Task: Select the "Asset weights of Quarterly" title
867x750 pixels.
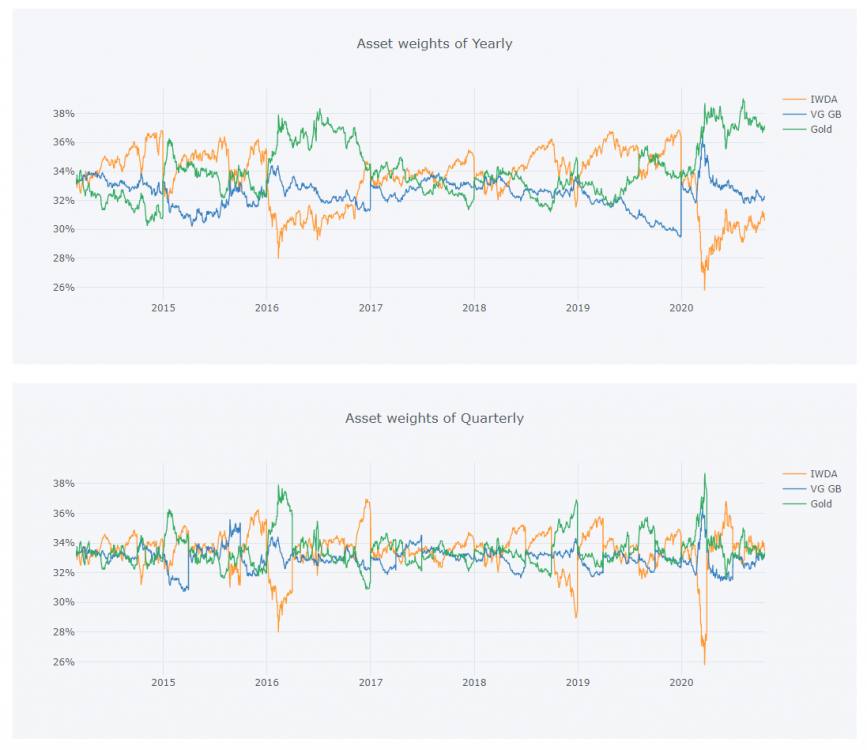Action: click(434, 418)
